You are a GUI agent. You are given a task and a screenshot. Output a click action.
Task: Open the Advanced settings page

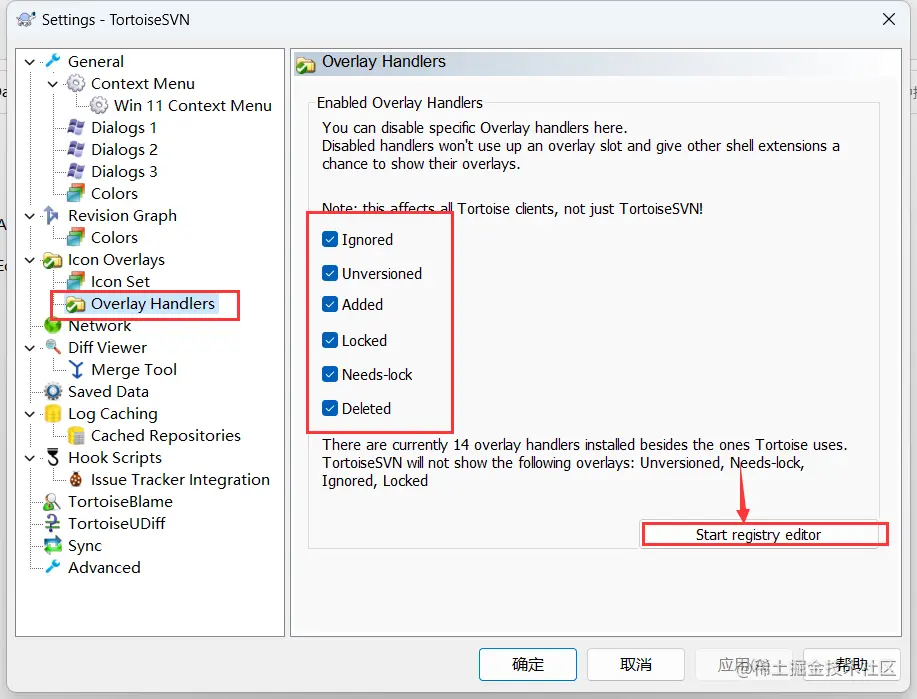coord(104,567)
